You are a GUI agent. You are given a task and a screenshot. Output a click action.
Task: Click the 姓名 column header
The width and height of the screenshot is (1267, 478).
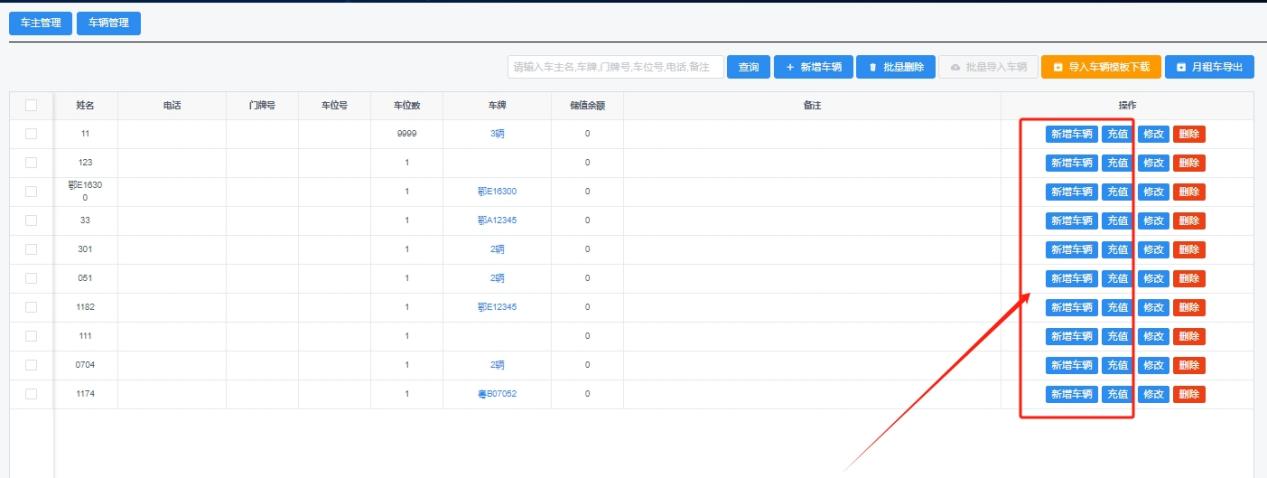85,105
